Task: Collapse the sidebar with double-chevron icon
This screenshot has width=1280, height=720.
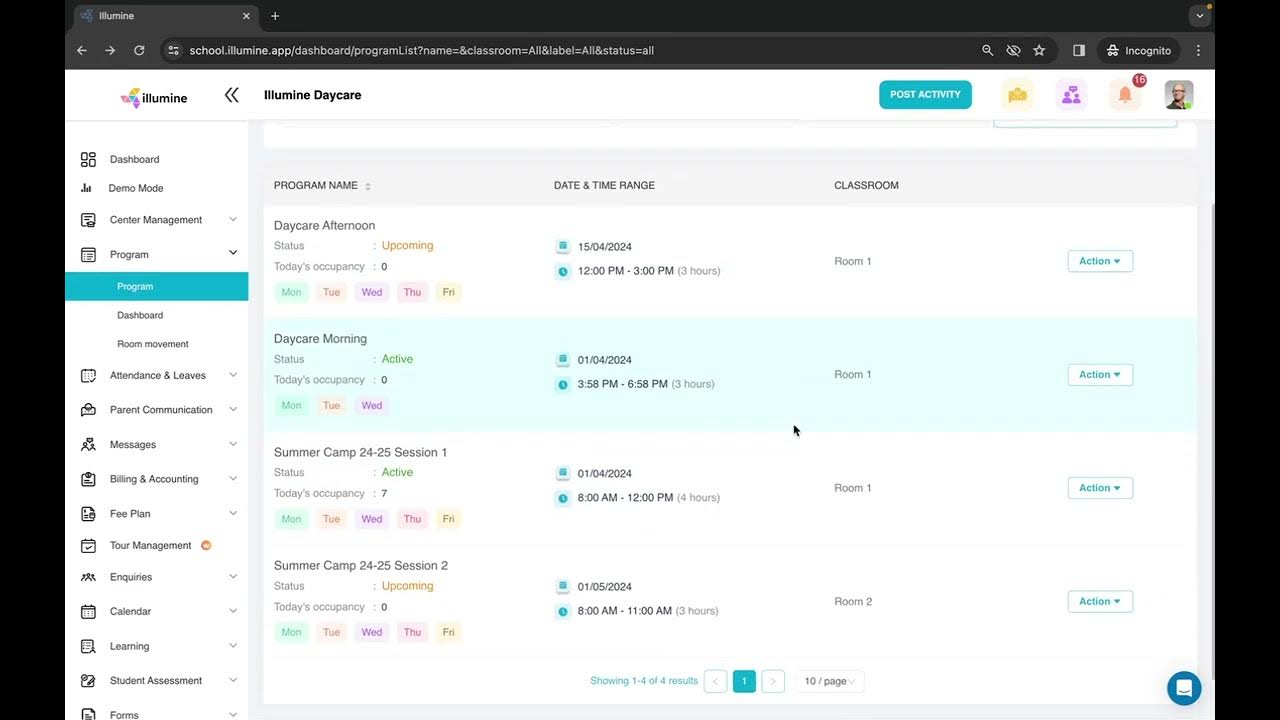Action: [231, 95]
